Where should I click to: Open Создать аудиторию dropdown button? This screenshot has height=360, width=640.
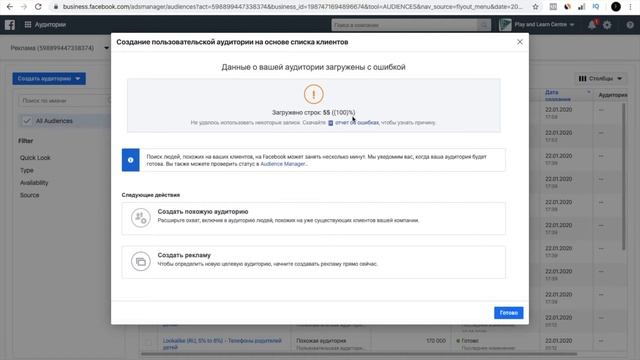(49, 78)
